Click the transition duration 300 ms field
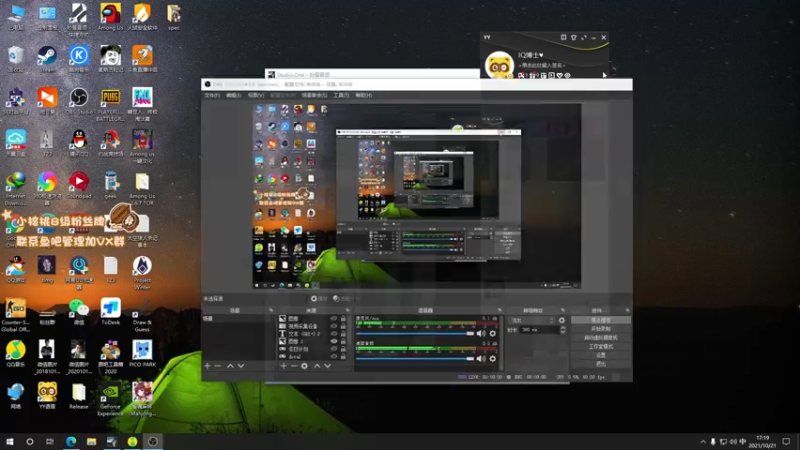The height and width of the screenshot is (450, 800). point(538,330)
